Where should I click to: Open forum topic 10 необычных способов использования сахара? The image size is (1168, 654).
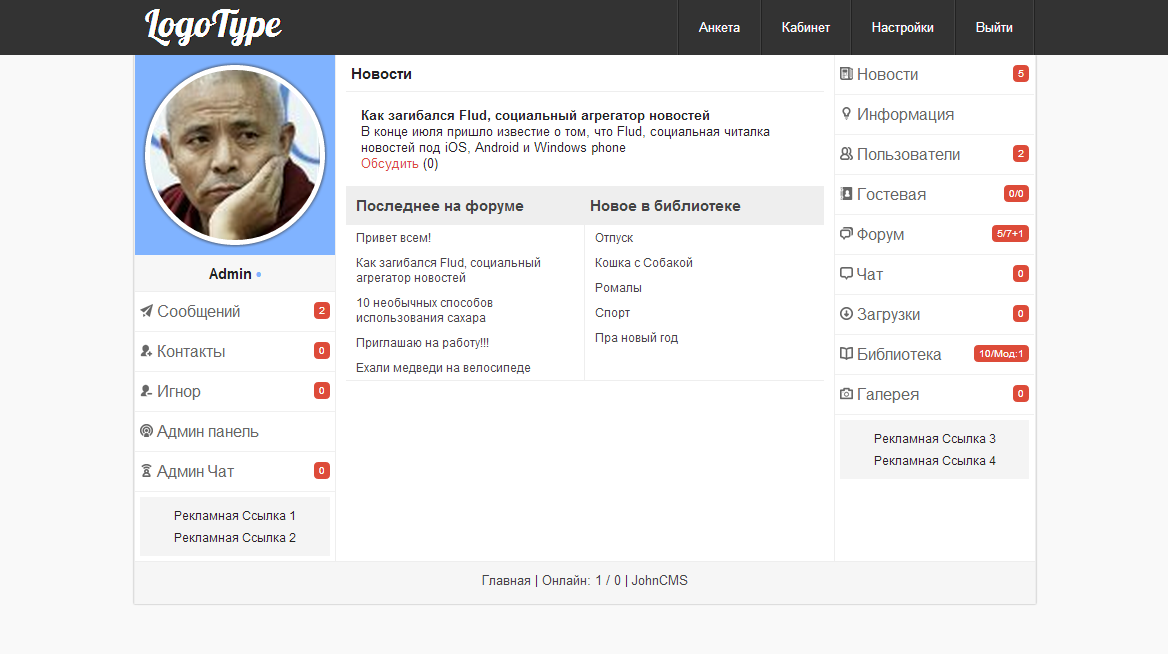(x=425, y=311)
